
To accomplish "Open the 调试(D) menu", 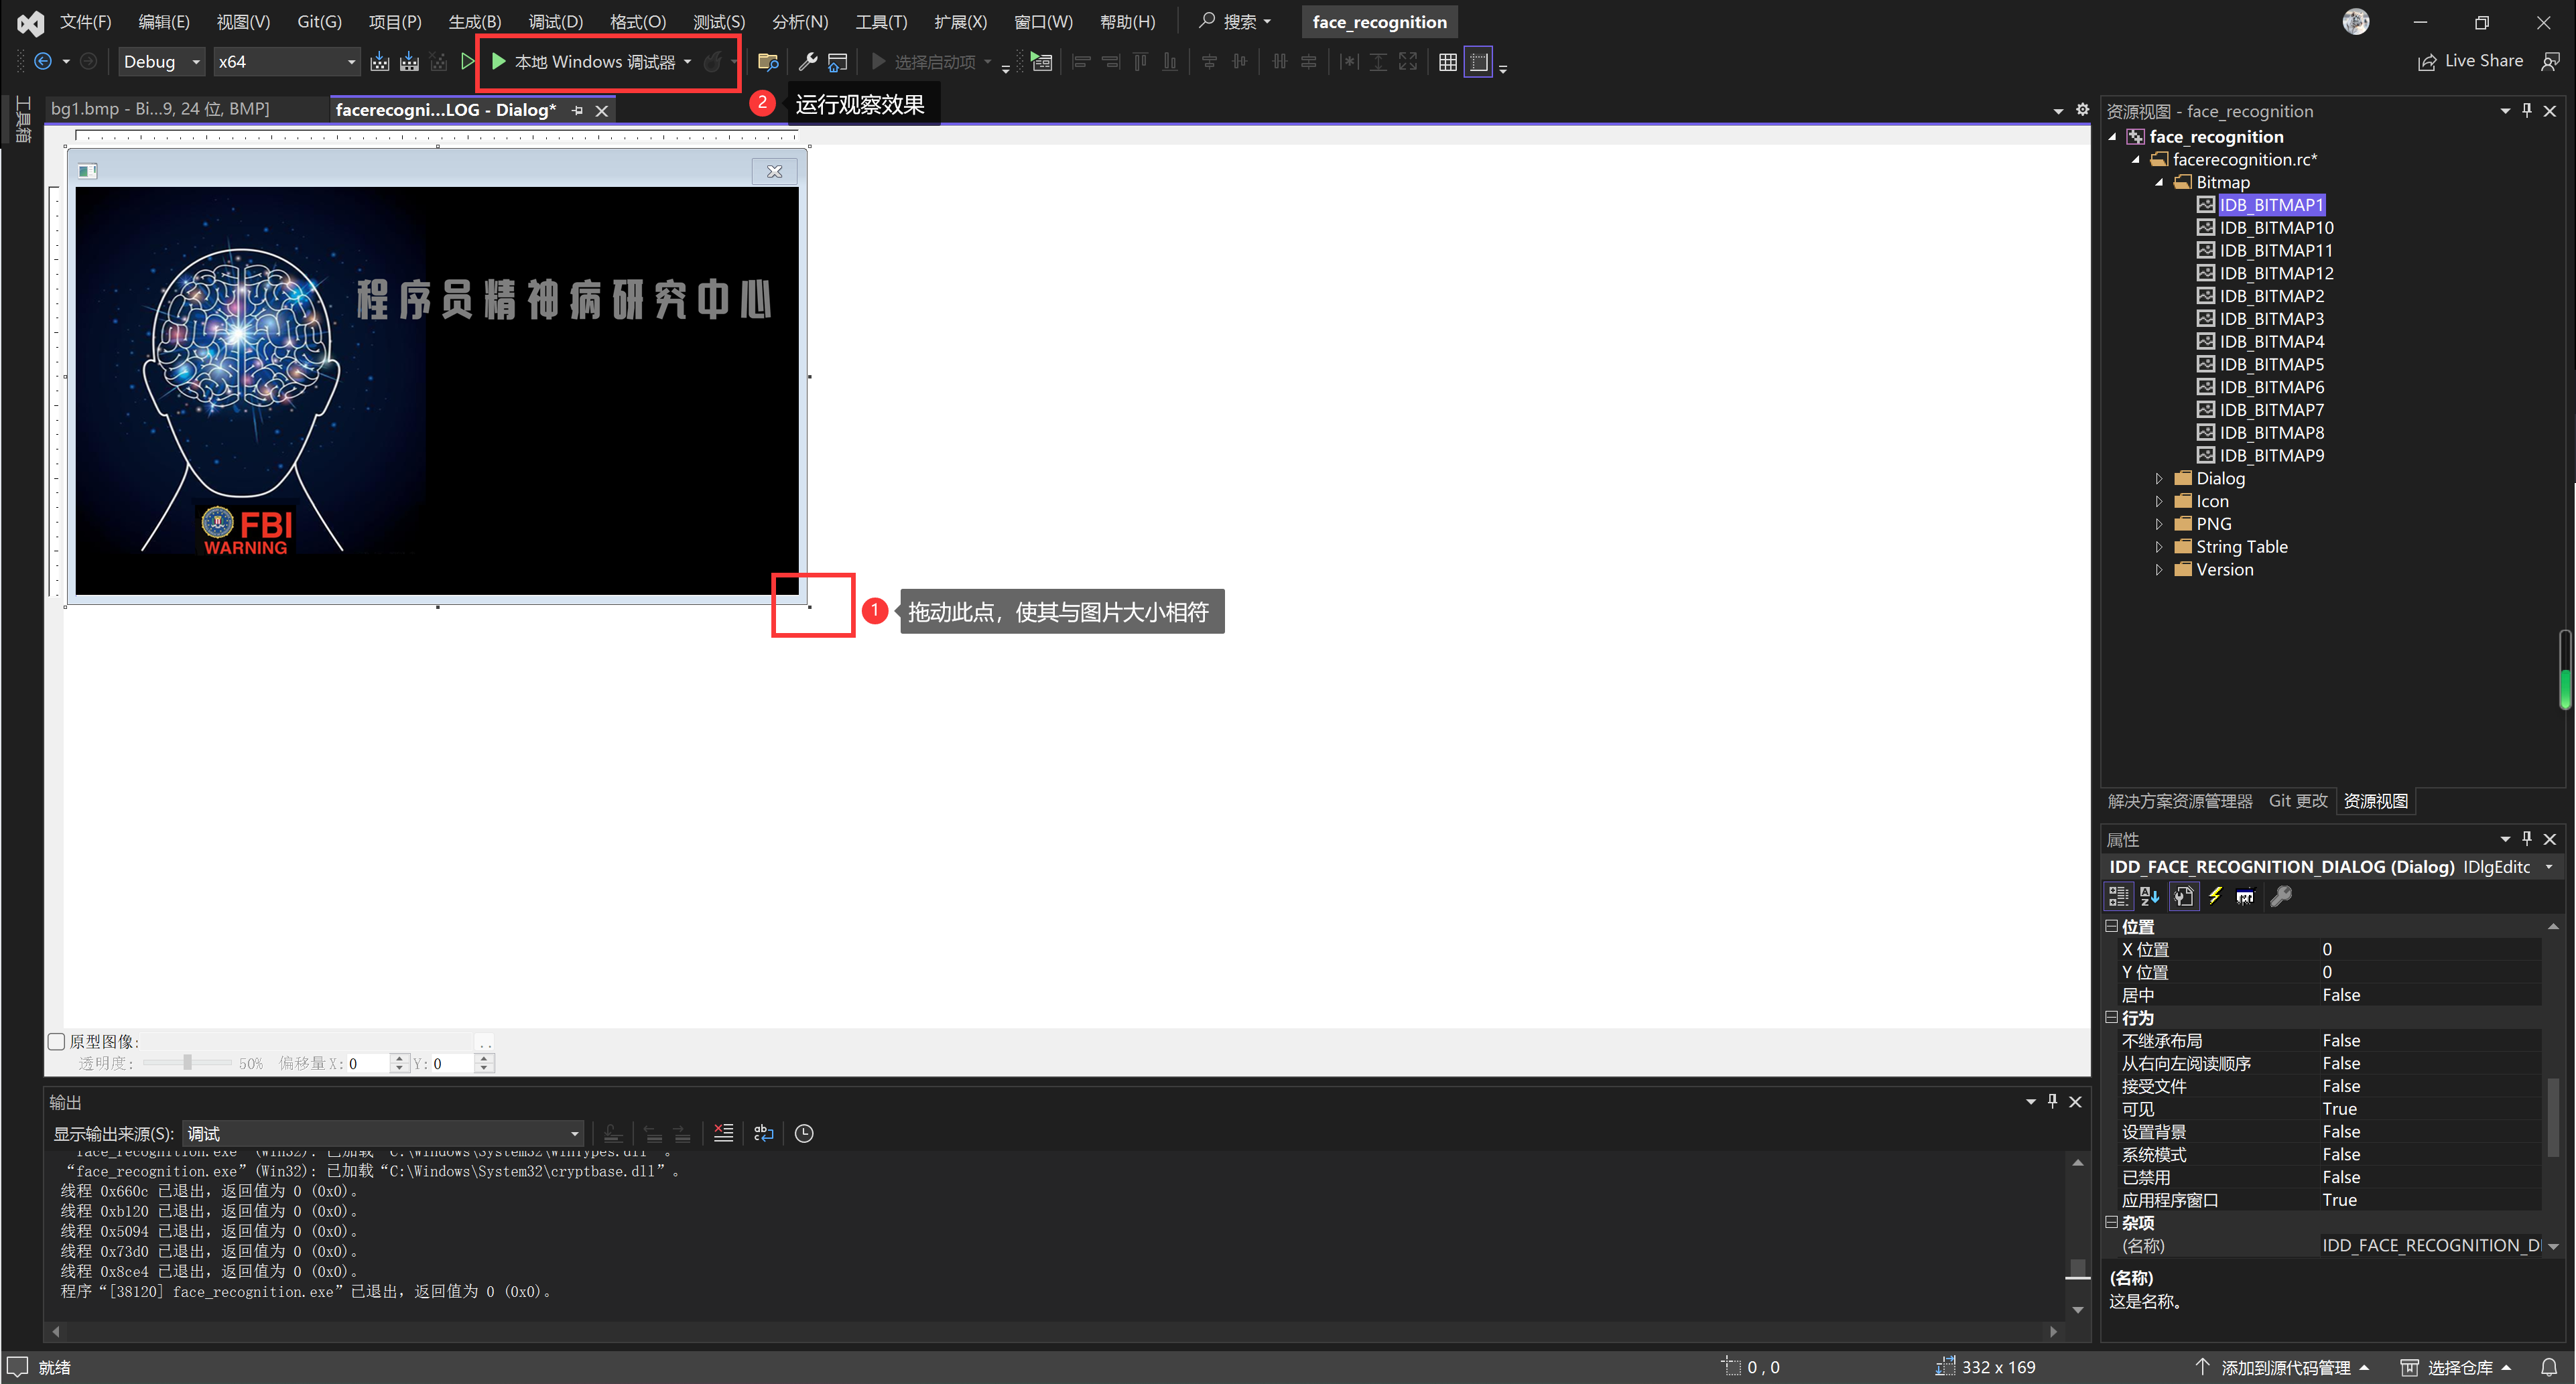I will [555, 21].
